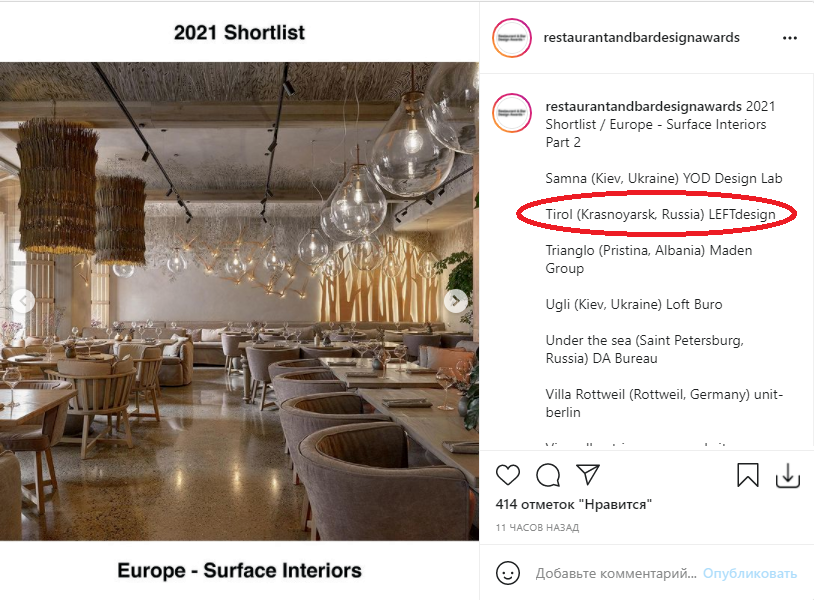This screenshot has height=600, width=814.
Task: Open the emoji picker smiley icon
Action: click(x=508, y=573)
